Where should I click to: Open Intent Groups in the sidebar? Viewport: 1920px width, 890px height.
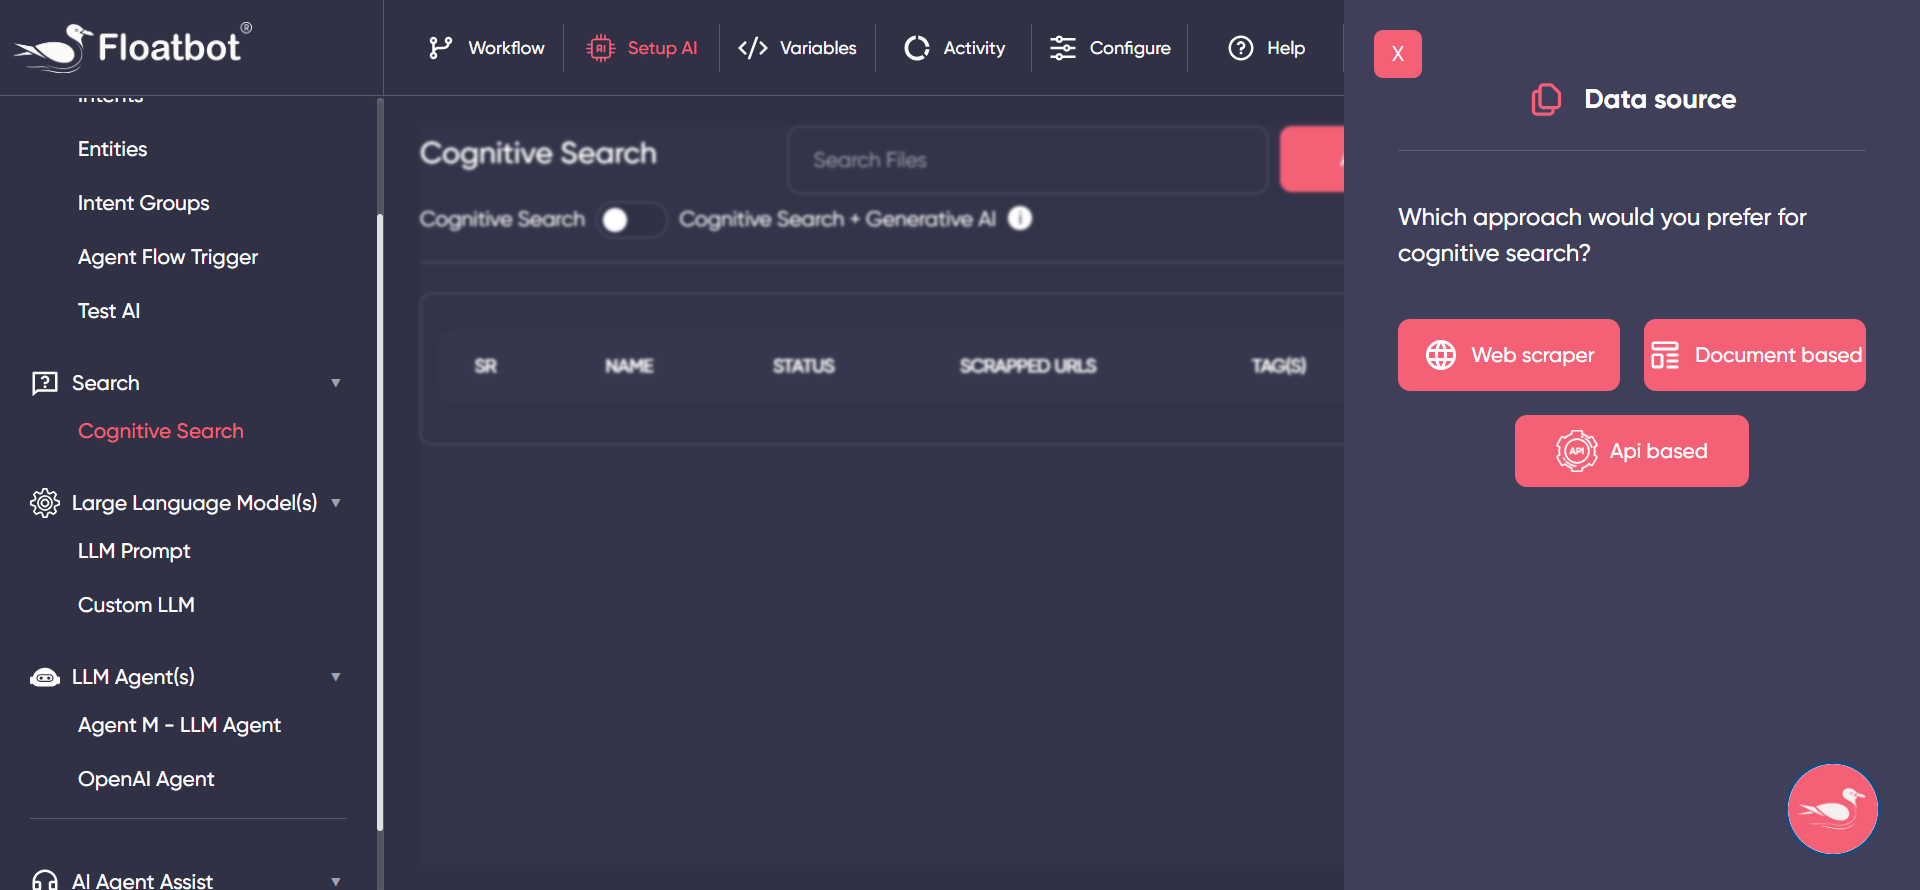click(x=144, y=203)
